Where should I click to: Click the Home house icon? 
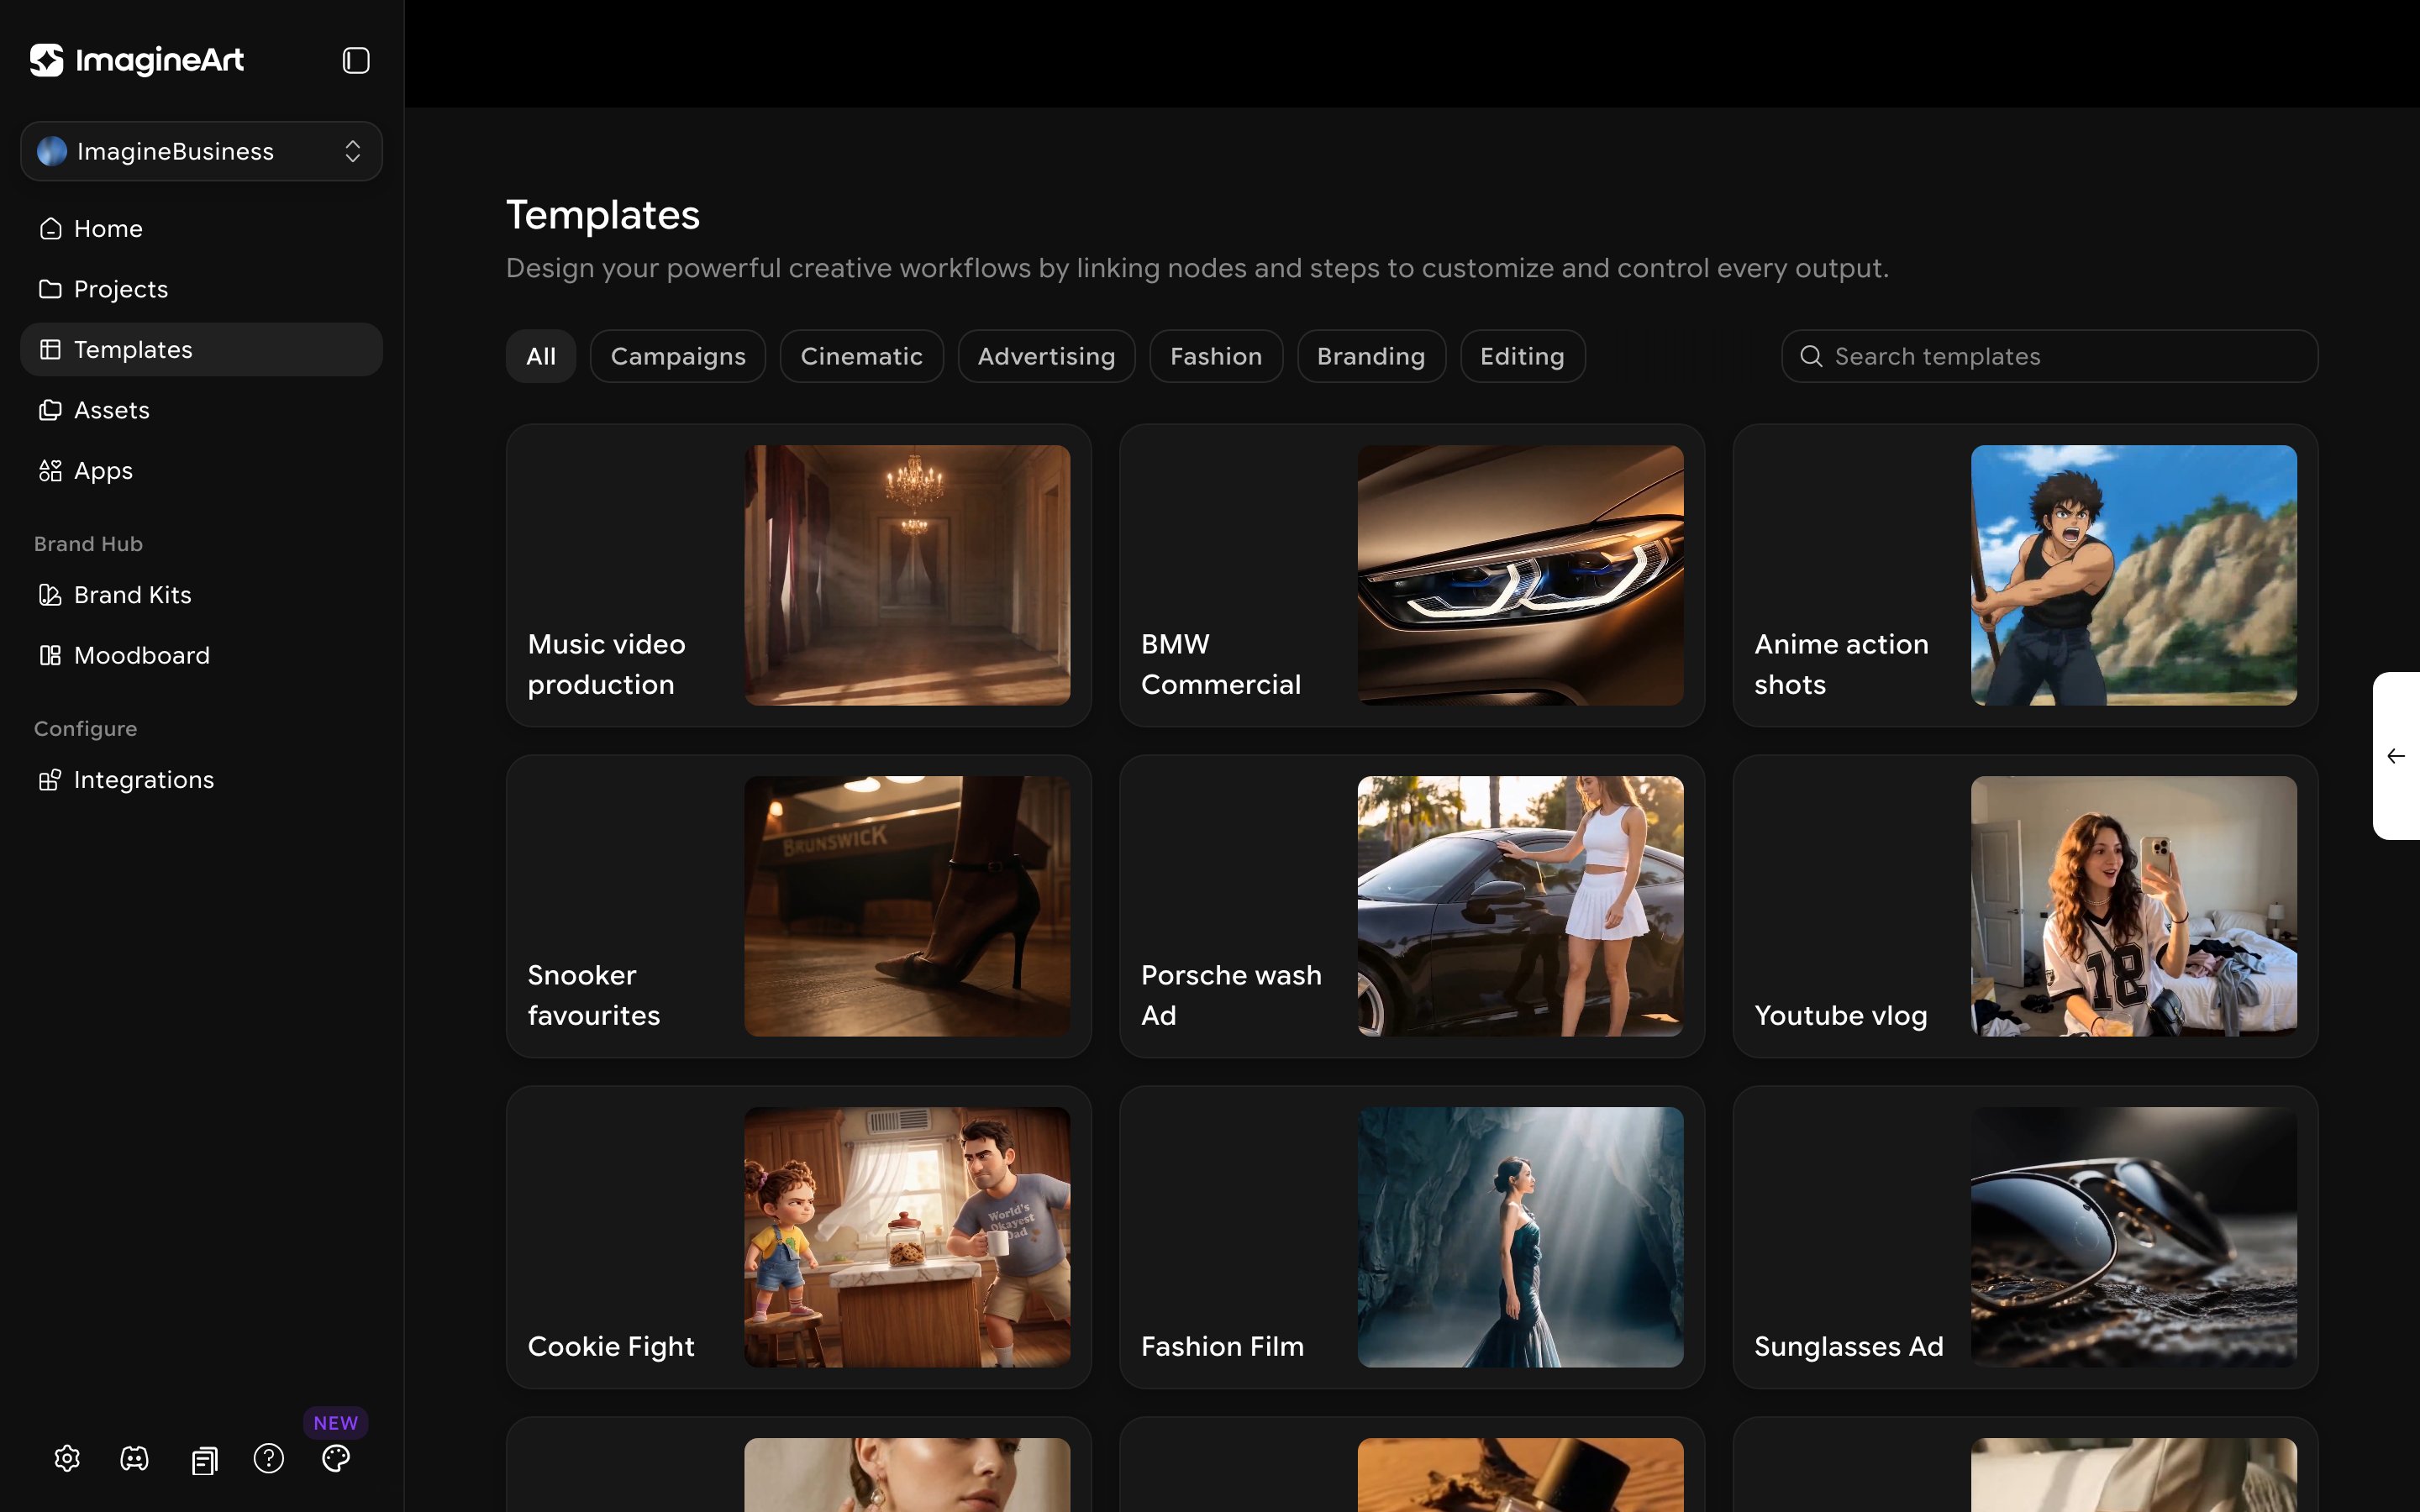click(x=50, y=229)
